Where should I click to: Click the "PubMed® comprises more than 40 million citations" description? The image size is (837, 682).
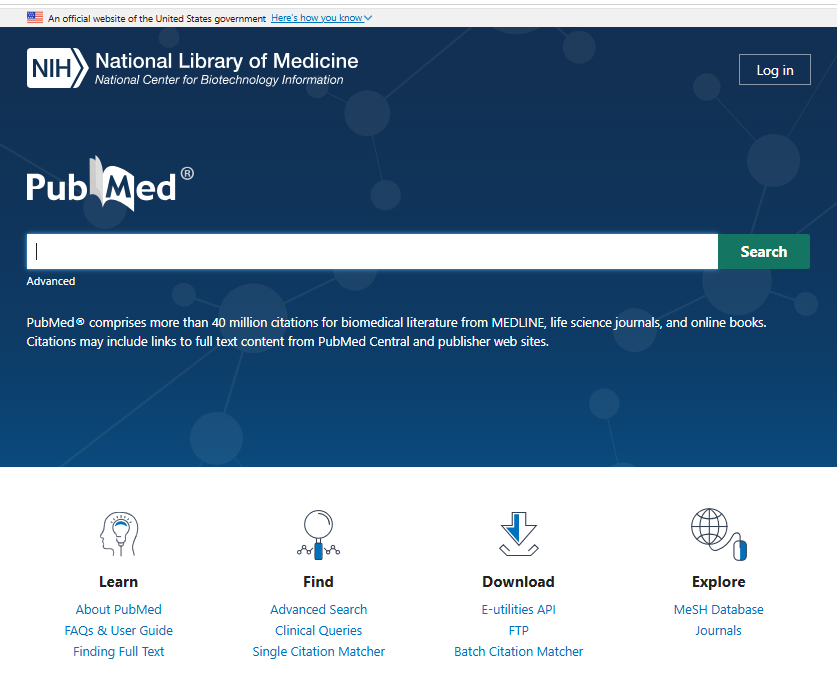coord(397,332)
